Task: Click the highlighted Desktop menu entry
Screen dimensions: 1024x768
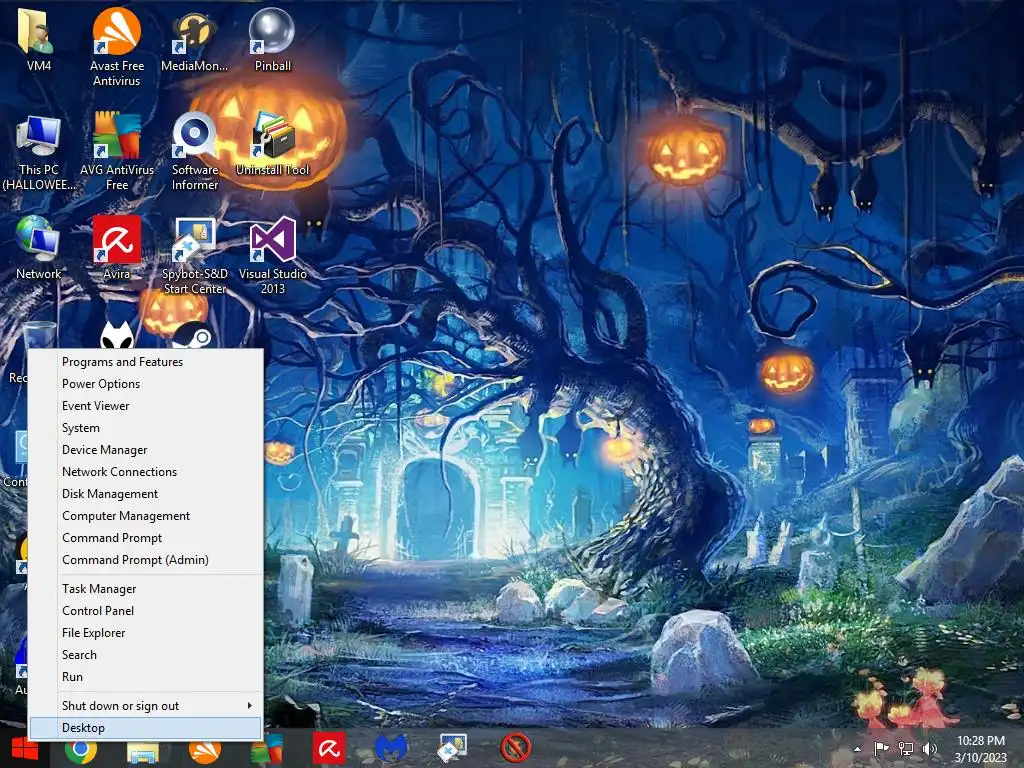Action: tap(146, 728)
